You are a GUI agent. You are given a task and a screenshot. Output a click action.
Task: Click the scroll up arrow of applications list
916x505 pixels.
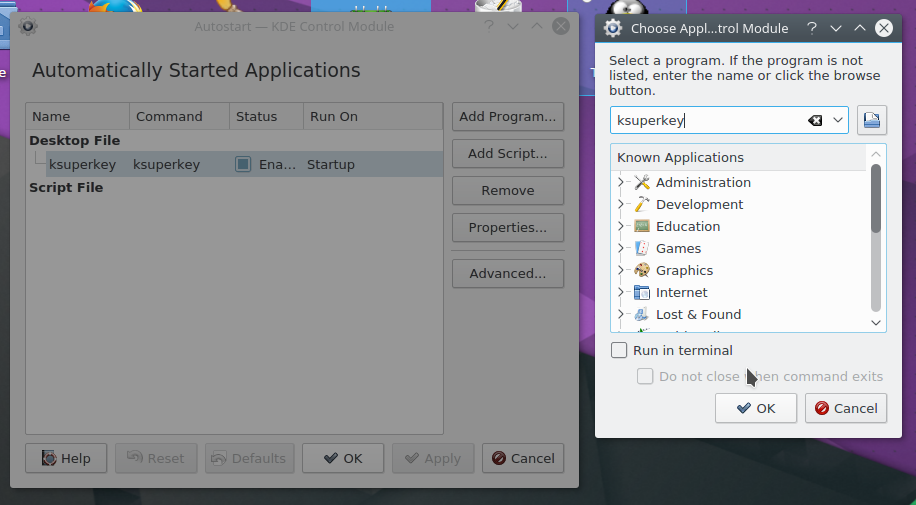(875, 154)
